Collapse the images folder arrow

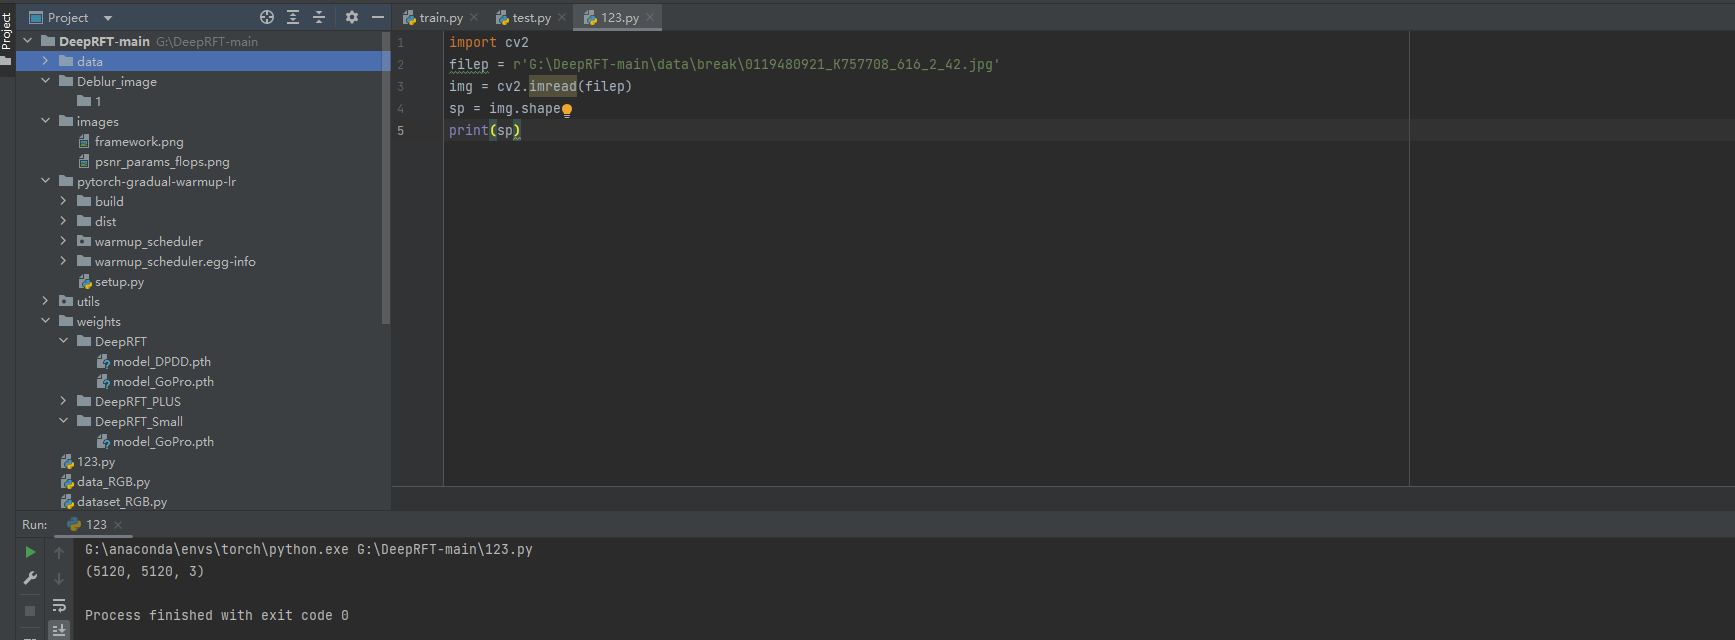pyautogui.click(x=45, y=121)
